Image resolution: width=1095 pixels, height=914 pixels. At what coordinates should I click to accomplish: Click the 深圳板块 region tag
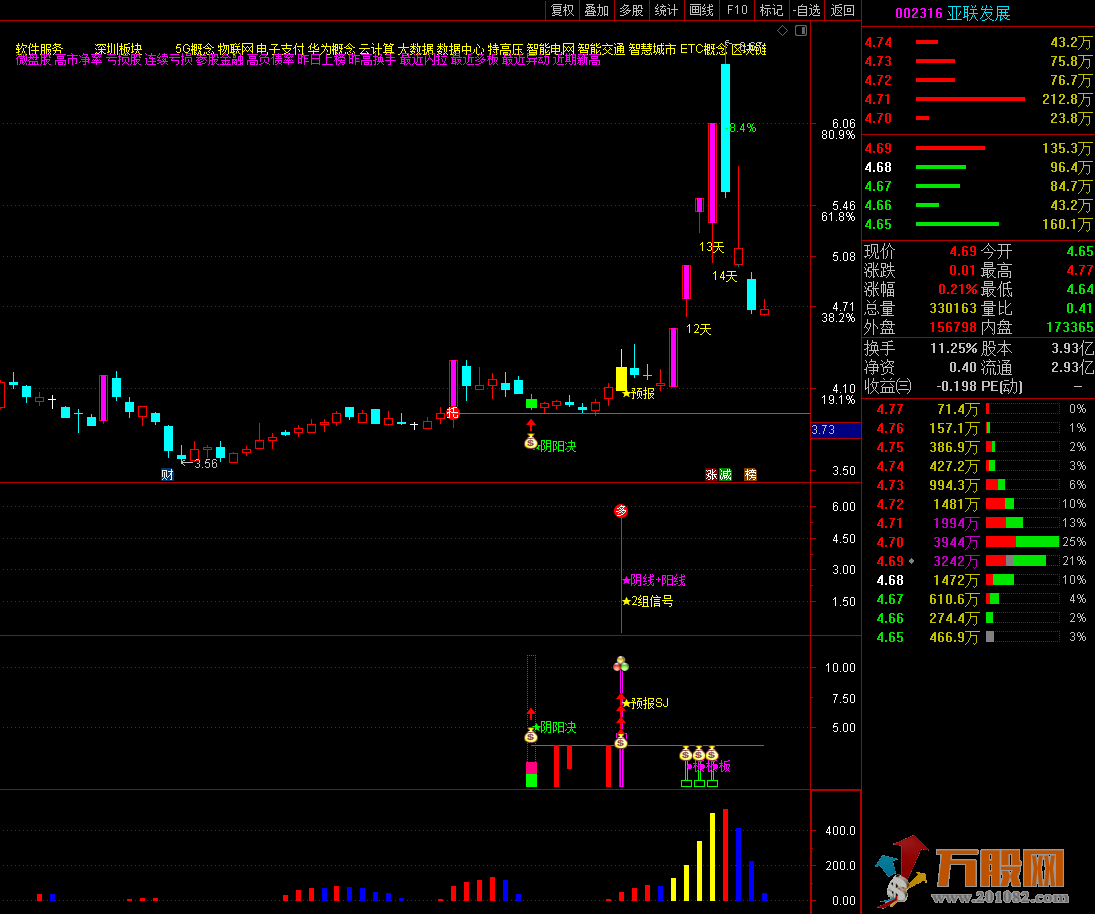118,49
